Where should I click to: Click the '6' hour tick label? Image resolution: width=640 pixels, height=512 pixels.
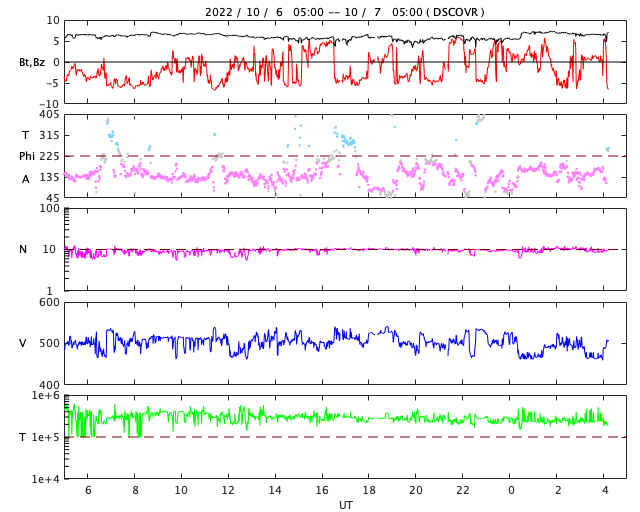tap(88, 490)
